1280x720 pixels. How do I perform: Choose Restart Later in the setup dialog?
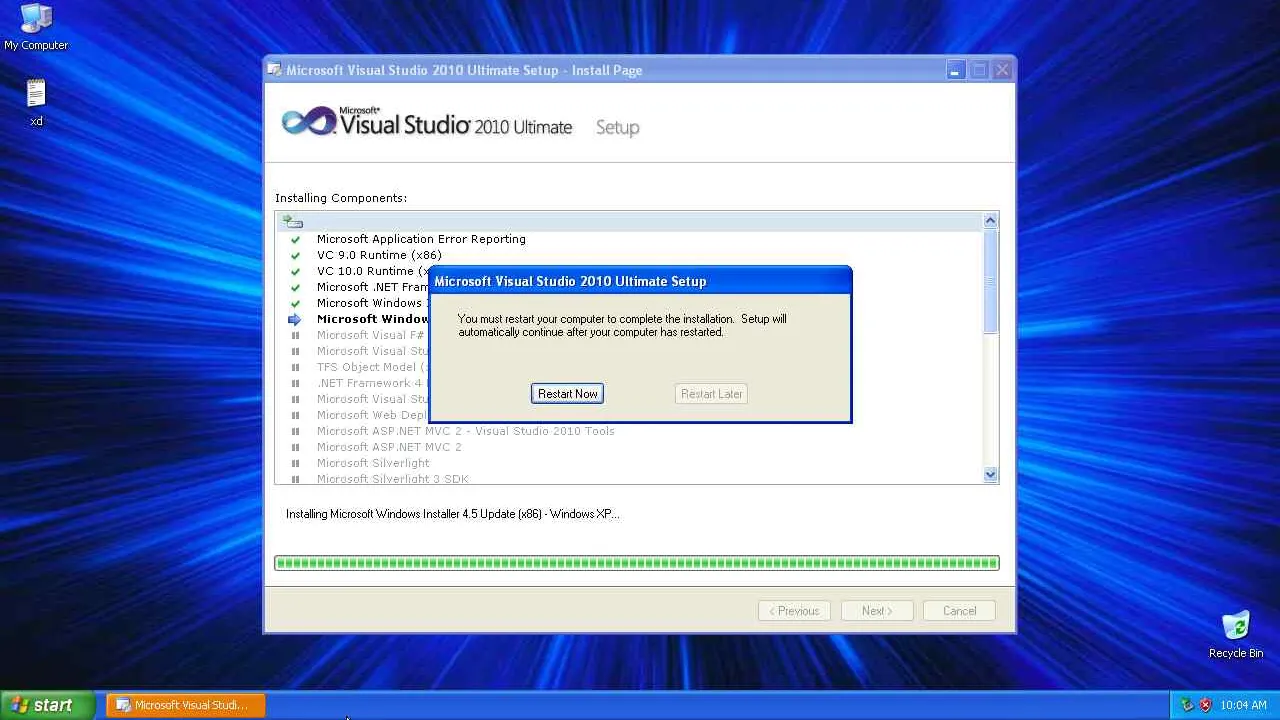(x=711, y=394)
